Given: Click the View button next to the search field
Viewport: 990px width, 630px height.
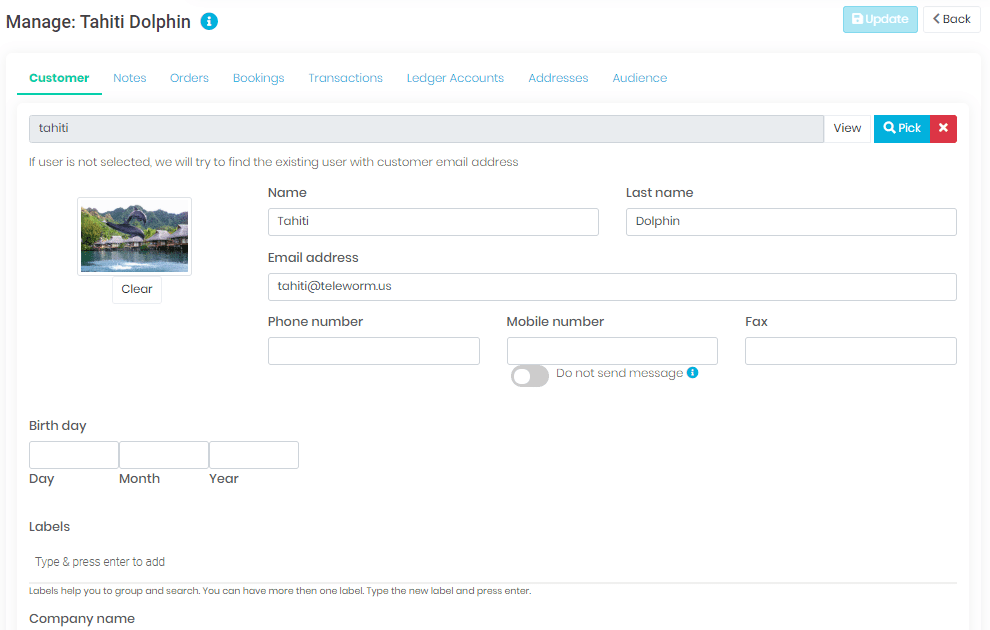Looking at the screenshot, I should tap(847, 128).
